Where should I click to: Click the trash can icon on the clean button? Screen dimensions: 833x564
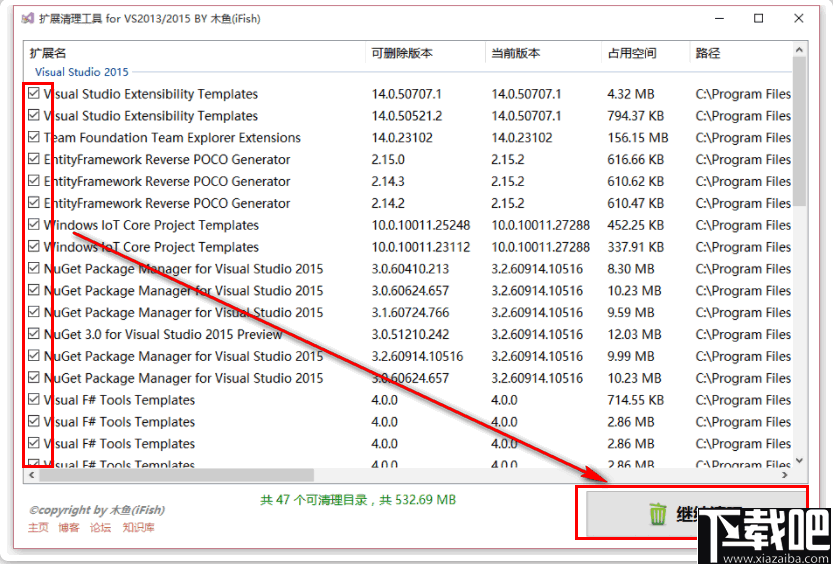point(657,515)
